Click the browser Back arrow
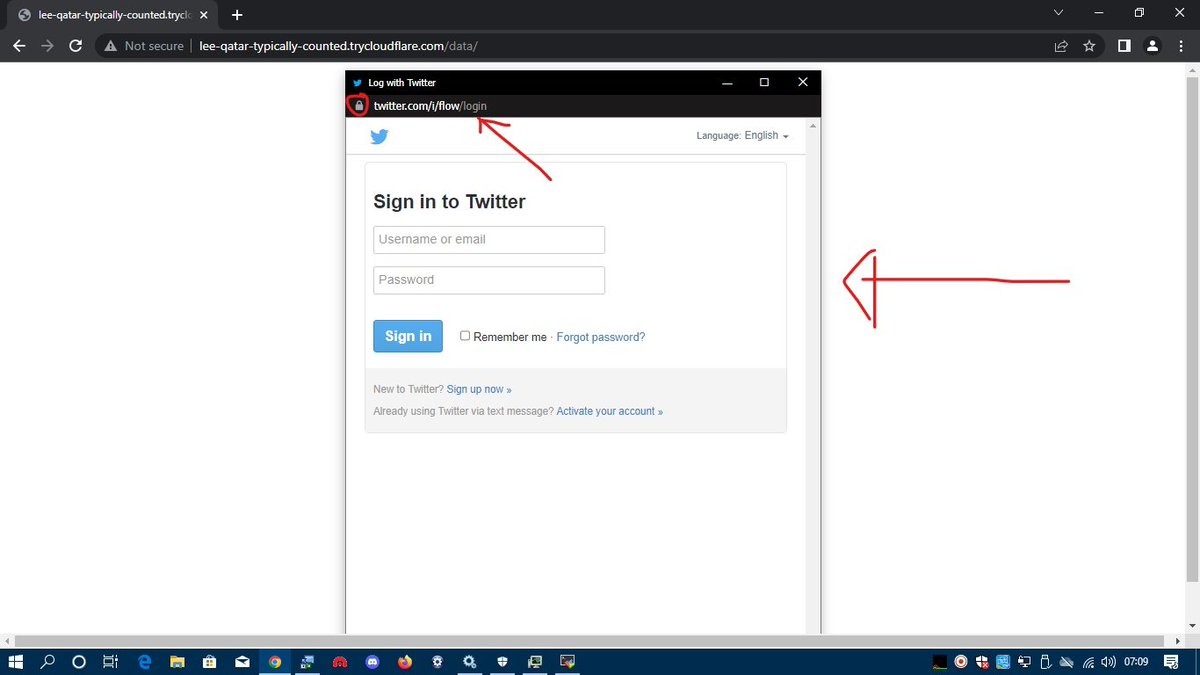 tap(19, 46)
